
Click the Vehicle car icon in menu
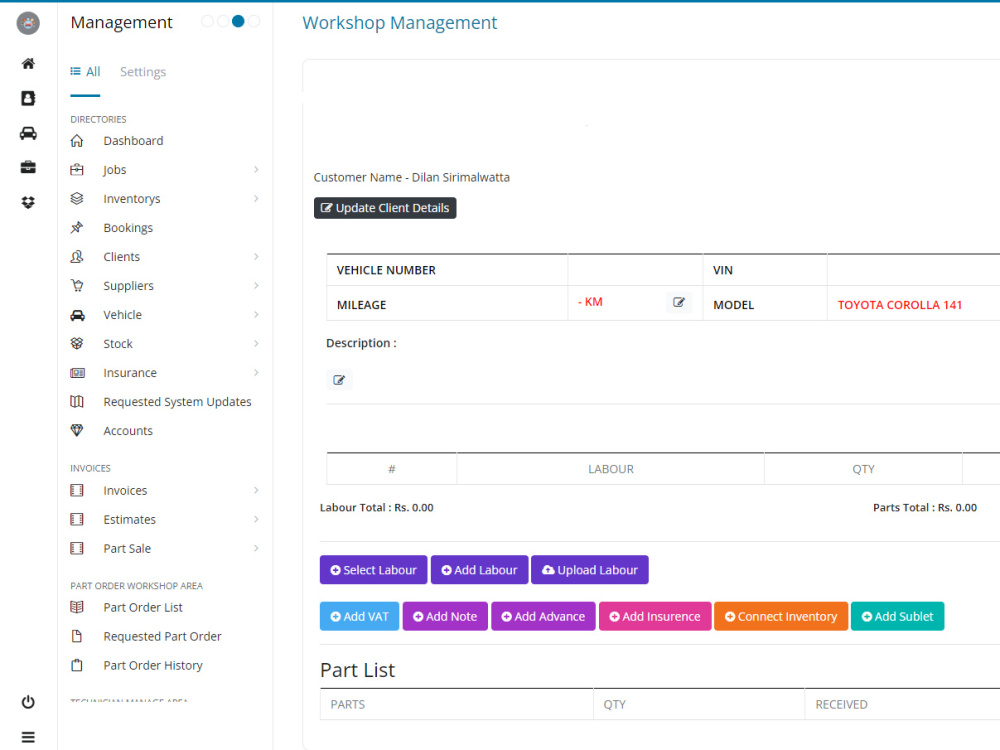(77, 314)
